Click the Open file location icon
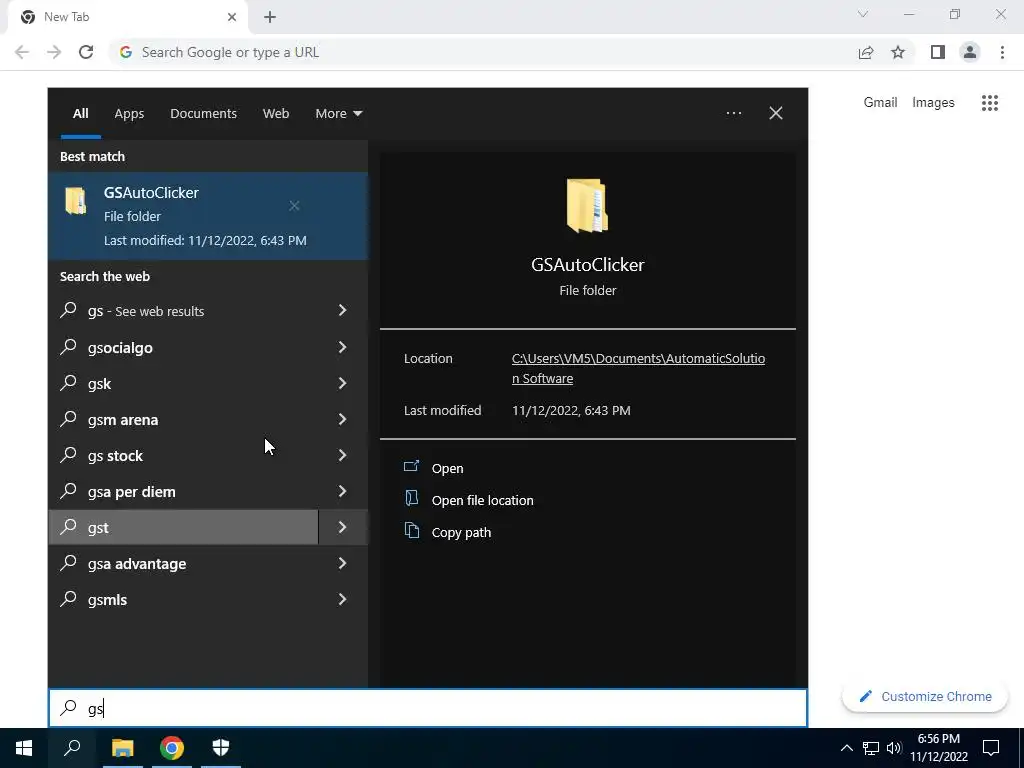The height and width of the screenshot is (768, 1024). tap(411, 498)
